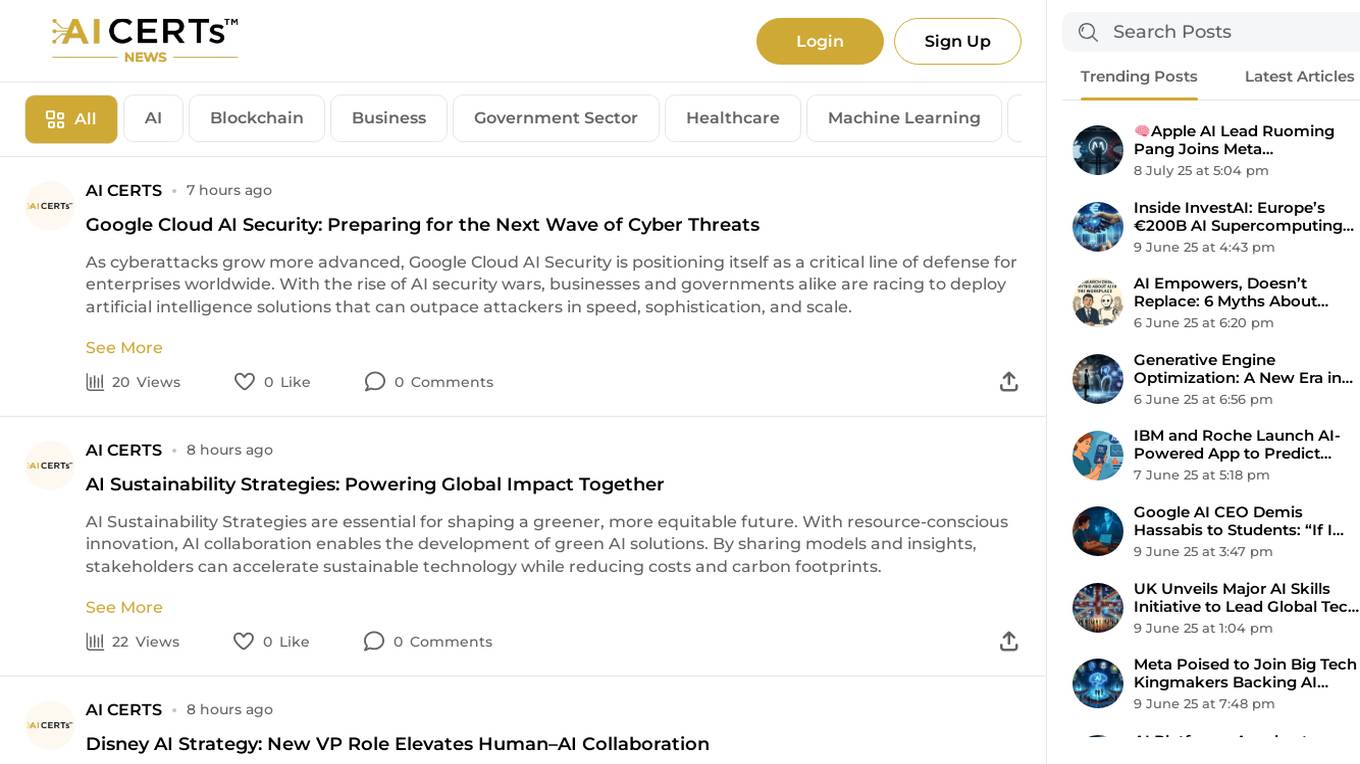Open Inside InvestAI Europe's €200B headline

coord(1244,217)
